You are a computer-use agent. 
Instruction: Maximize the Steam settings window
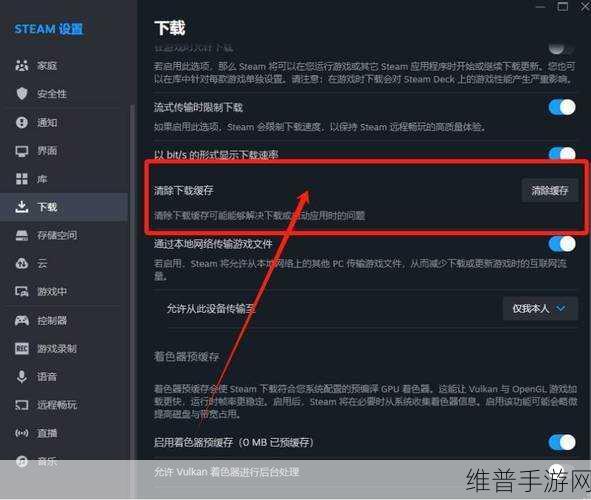(x=562, y=6)
